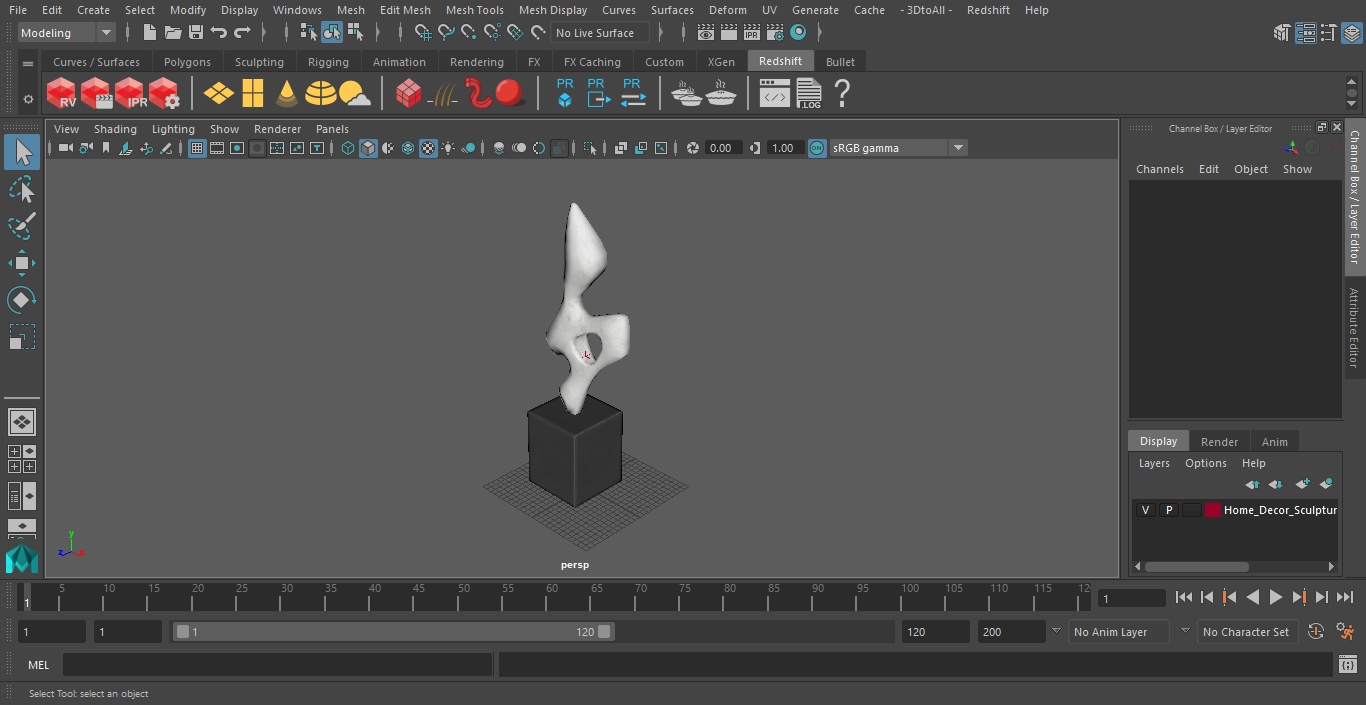Viewport: 1366px width, 705px height.
Task: Switch to the Polygons shelf tab
Action: [x=187, y=62]
